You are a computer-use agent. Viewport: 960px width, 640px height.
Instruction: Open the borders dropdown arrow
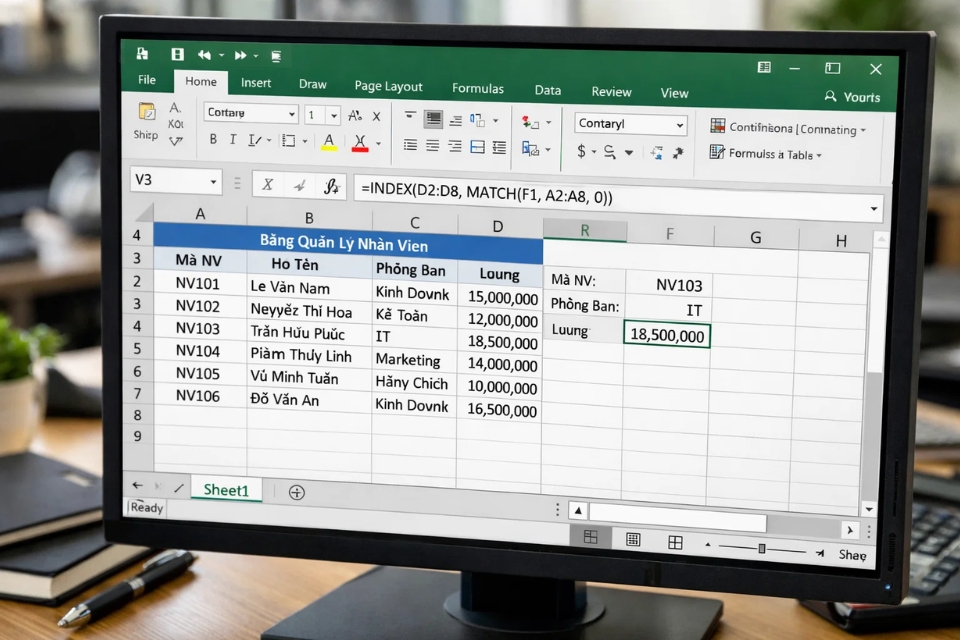click(x=305, y=140)
